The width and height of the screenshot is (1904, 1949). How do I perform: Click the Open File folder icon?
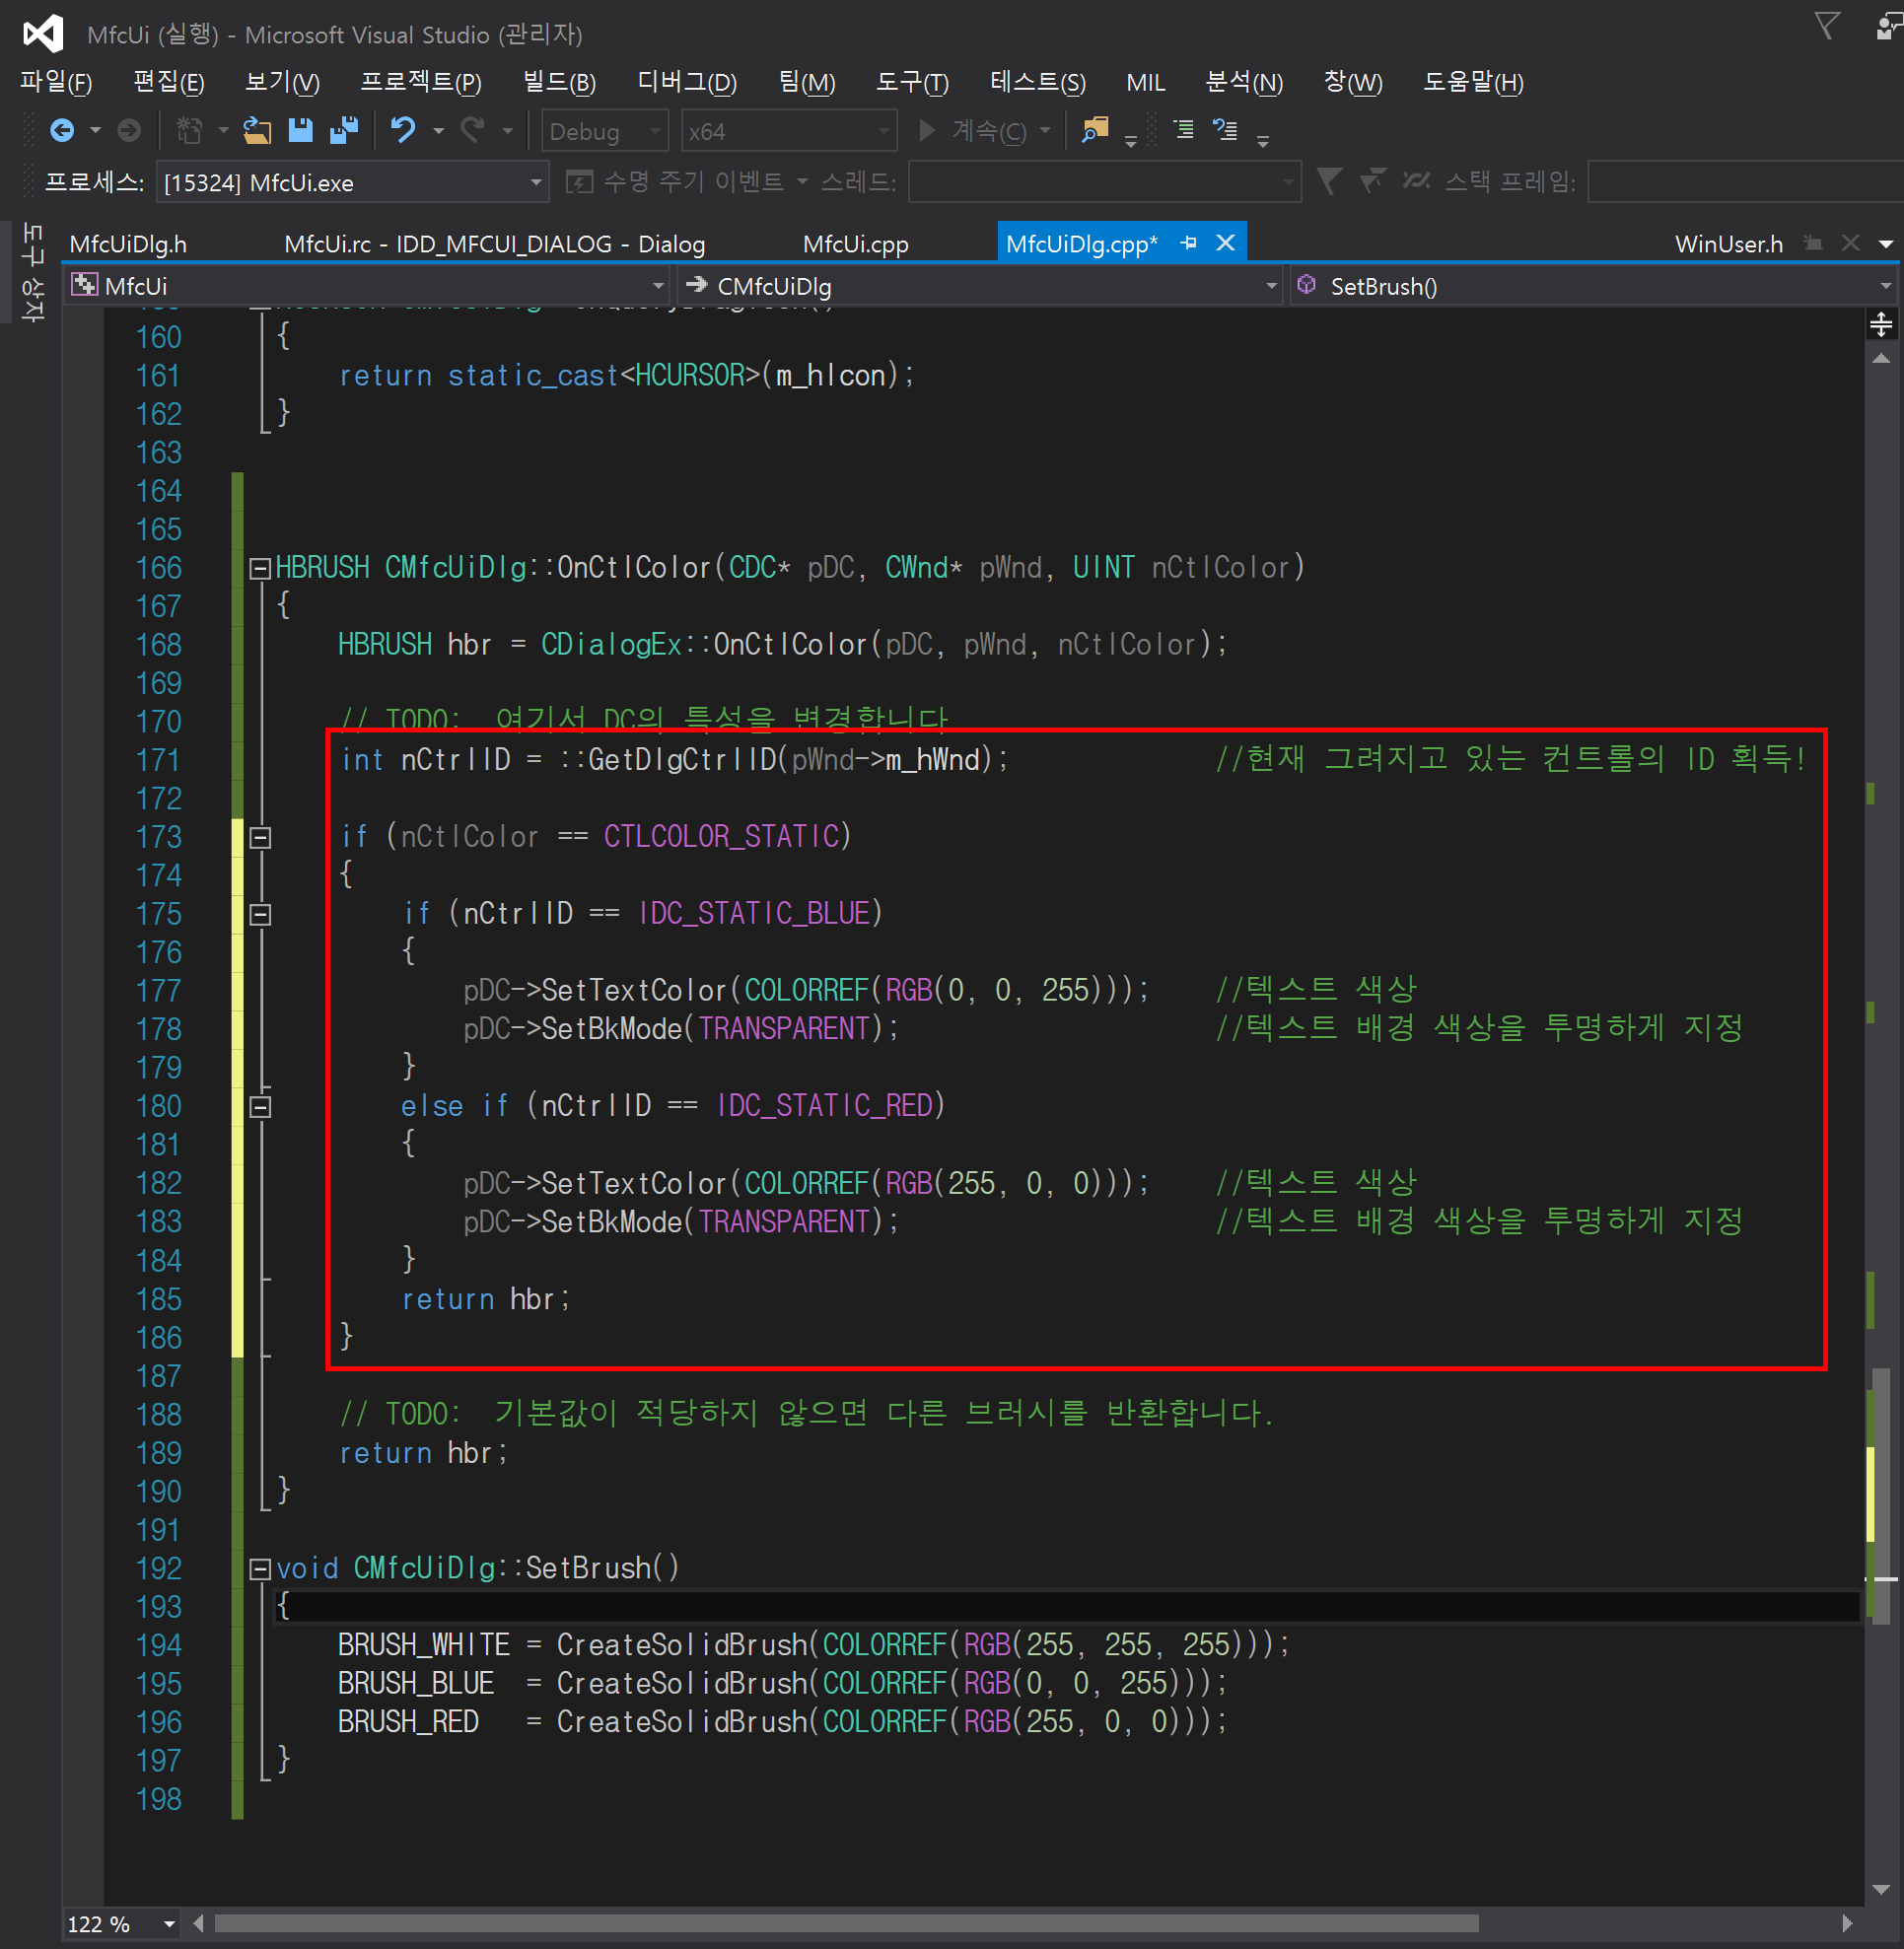[x=257, y=131]
